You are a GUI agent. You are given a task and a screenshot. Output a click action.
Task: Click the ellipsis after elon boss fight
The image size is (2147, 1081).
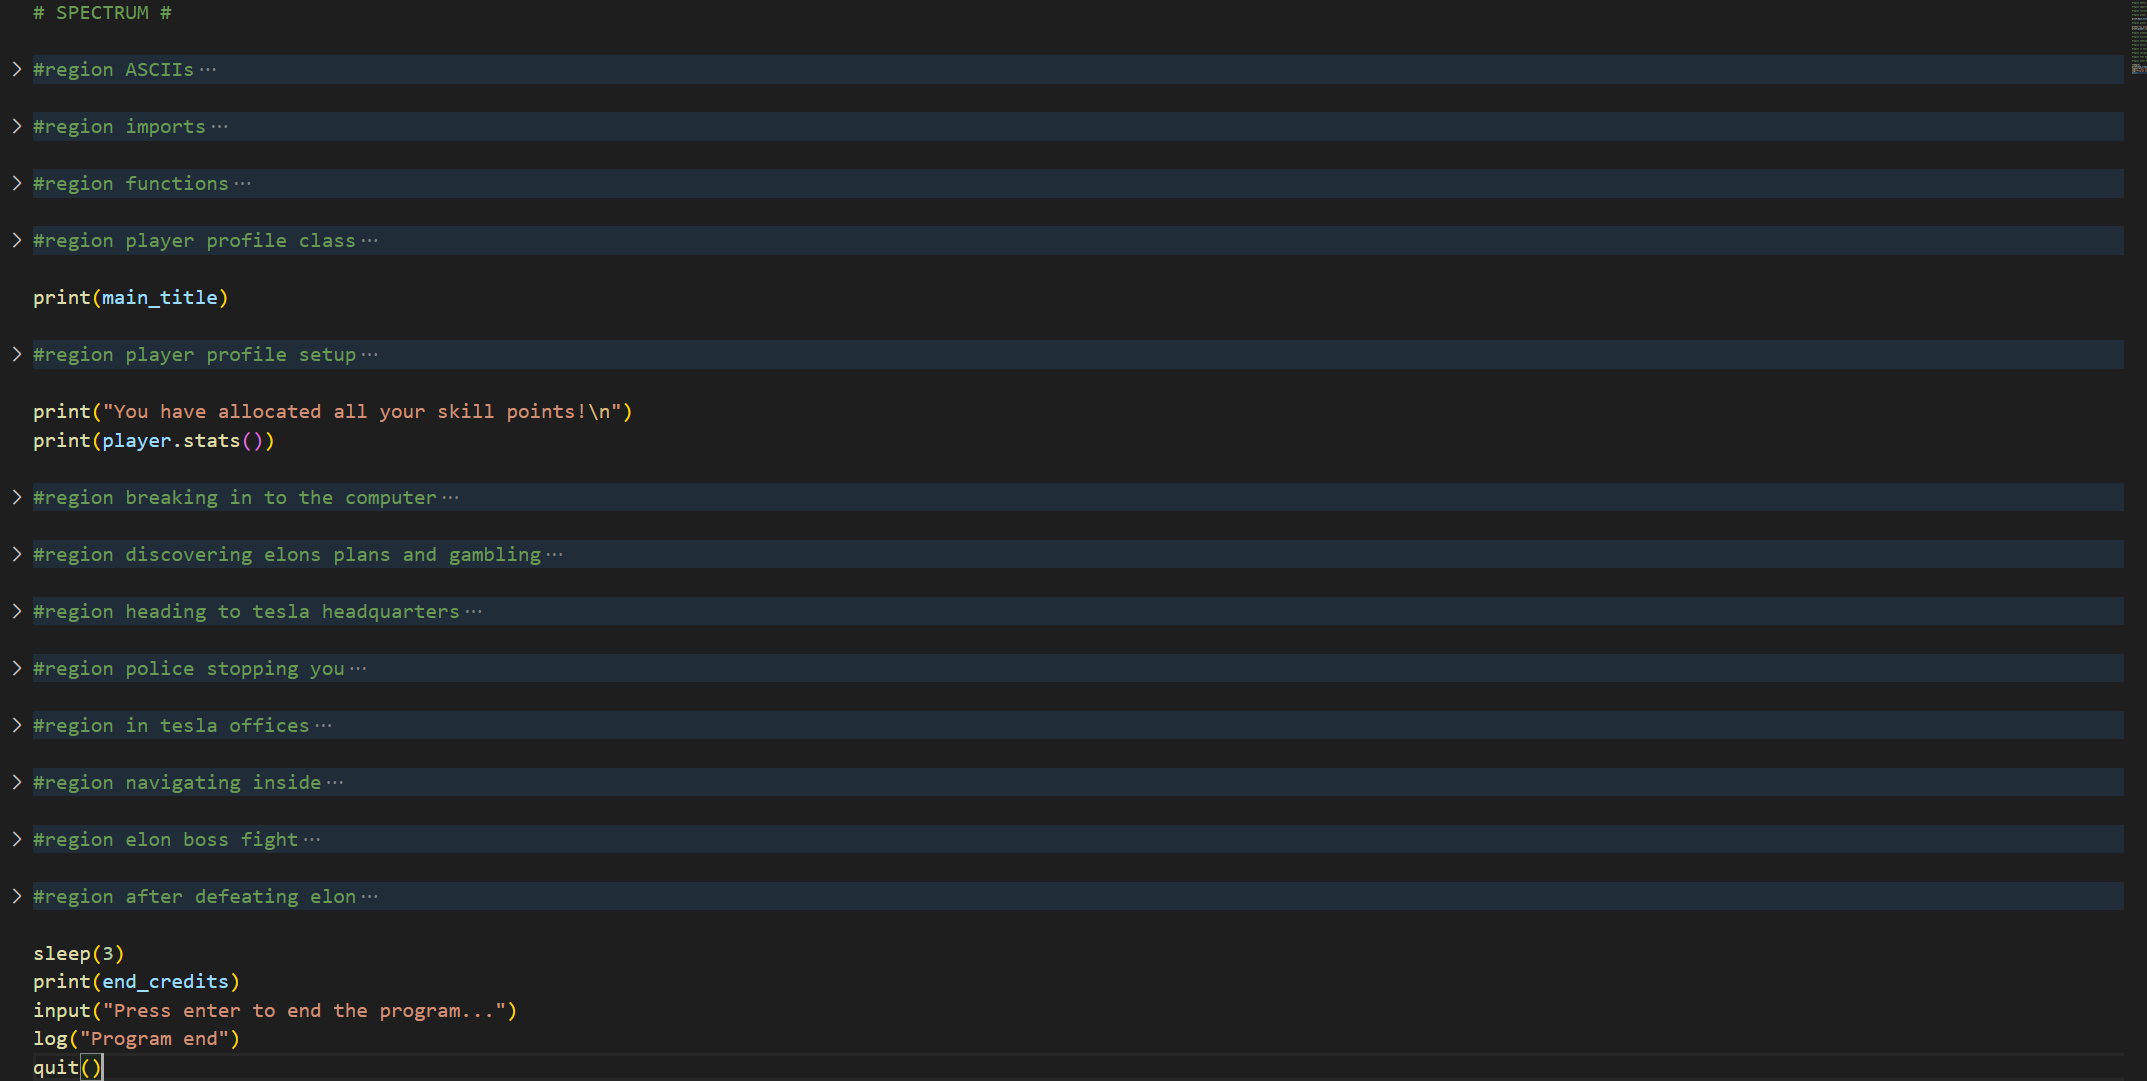tap(312, 839)
